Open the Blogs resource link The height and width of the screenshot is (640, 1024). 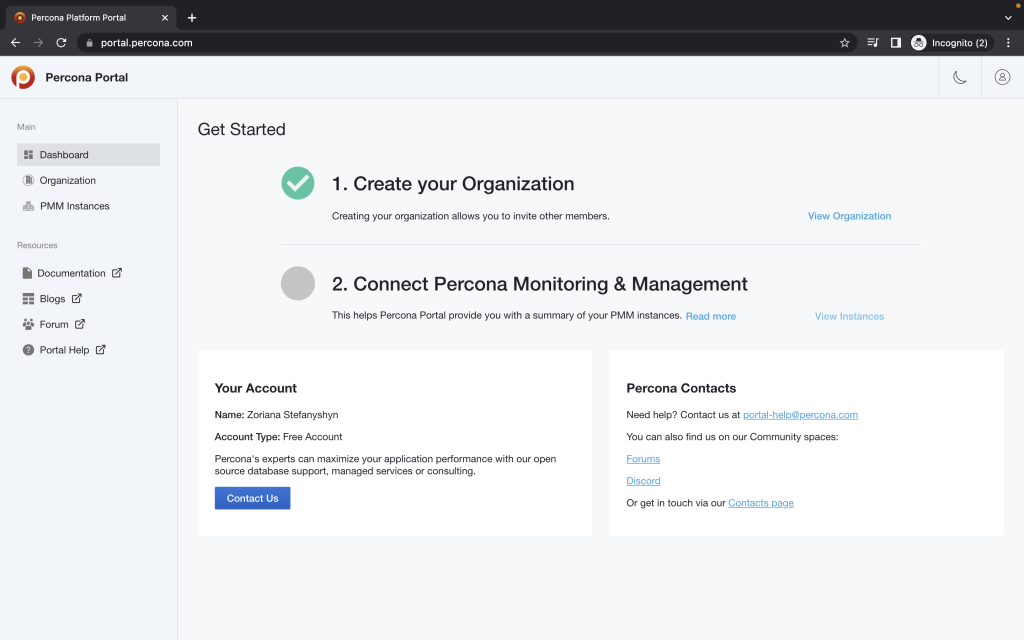pyautogui.click(x=52, y=298)
